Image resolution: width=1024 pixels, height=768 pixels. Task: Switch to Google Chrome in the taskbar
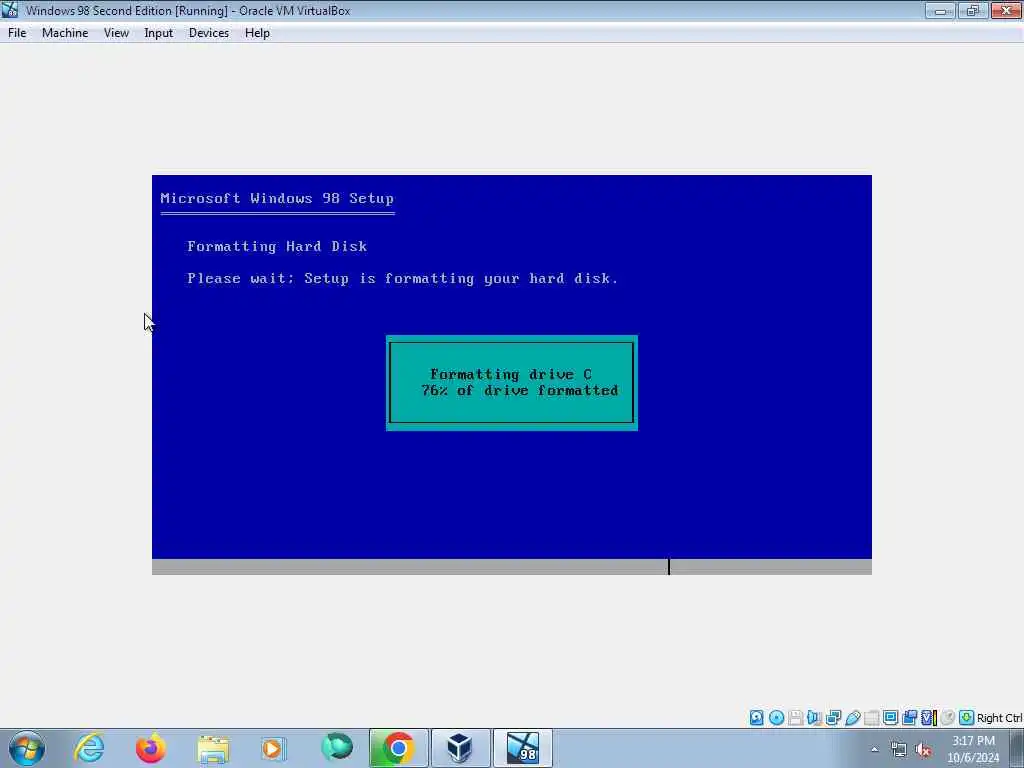(x=398, y=748)
